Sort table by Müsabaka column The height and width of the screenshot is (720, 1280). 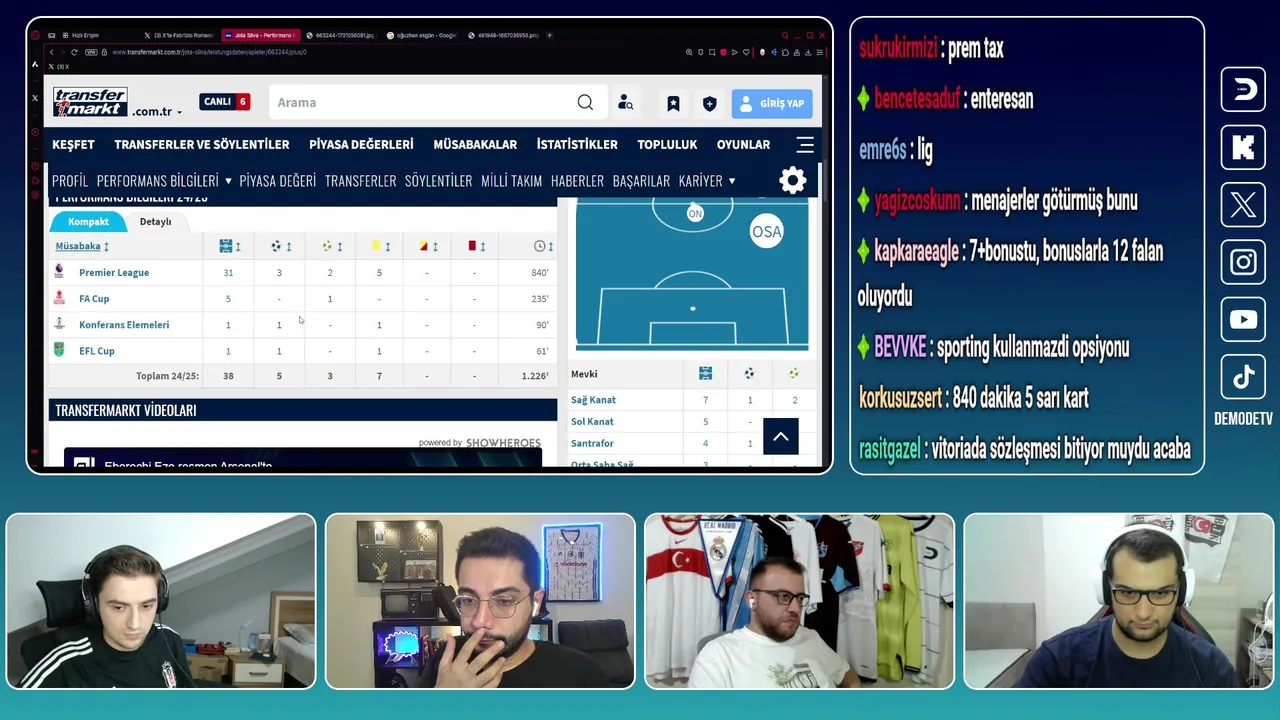(x=82, y=246)
